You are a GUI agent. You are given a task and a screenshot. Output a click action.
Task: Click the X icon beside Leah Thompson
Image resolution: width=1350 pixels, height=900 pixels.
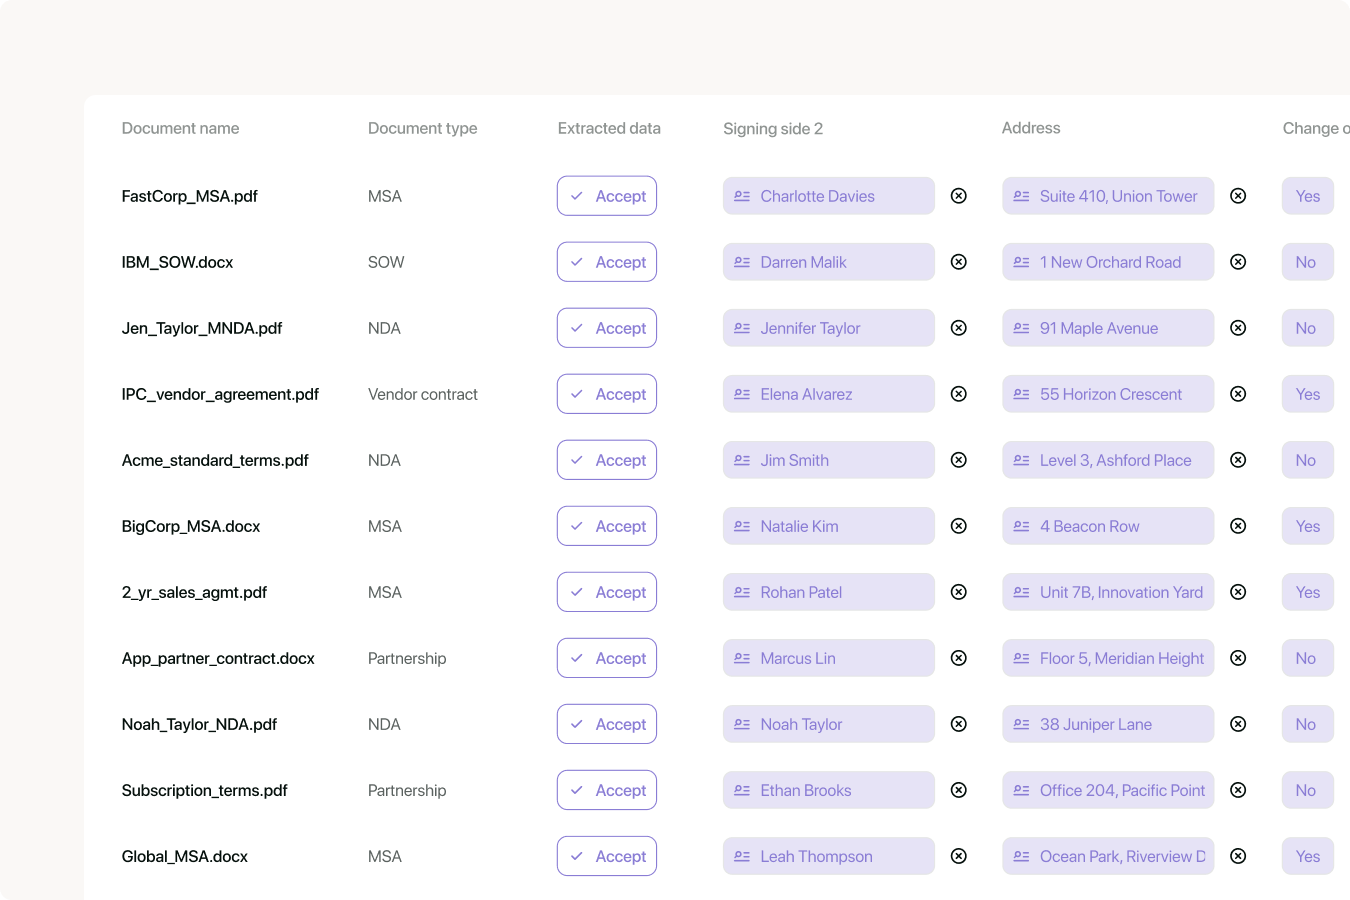[958, 856]
